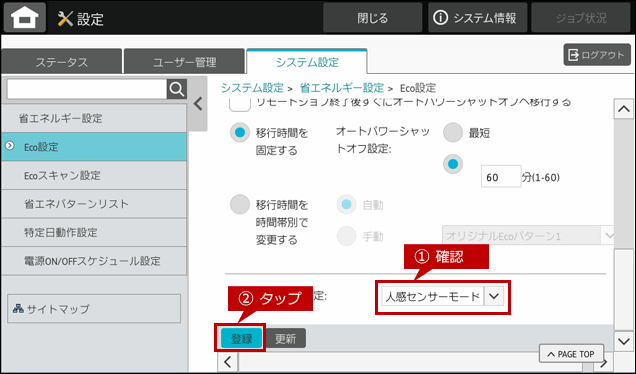Select 手動 radio button
This screenshot has width=636, height=374.
346,236
